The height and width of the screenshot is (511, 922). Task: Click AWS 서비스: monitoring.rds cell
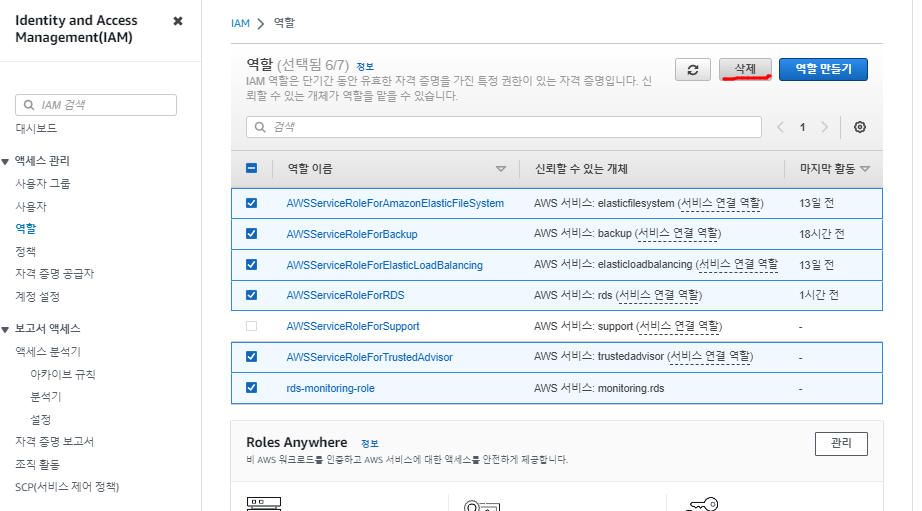click(x=599, y=388)
